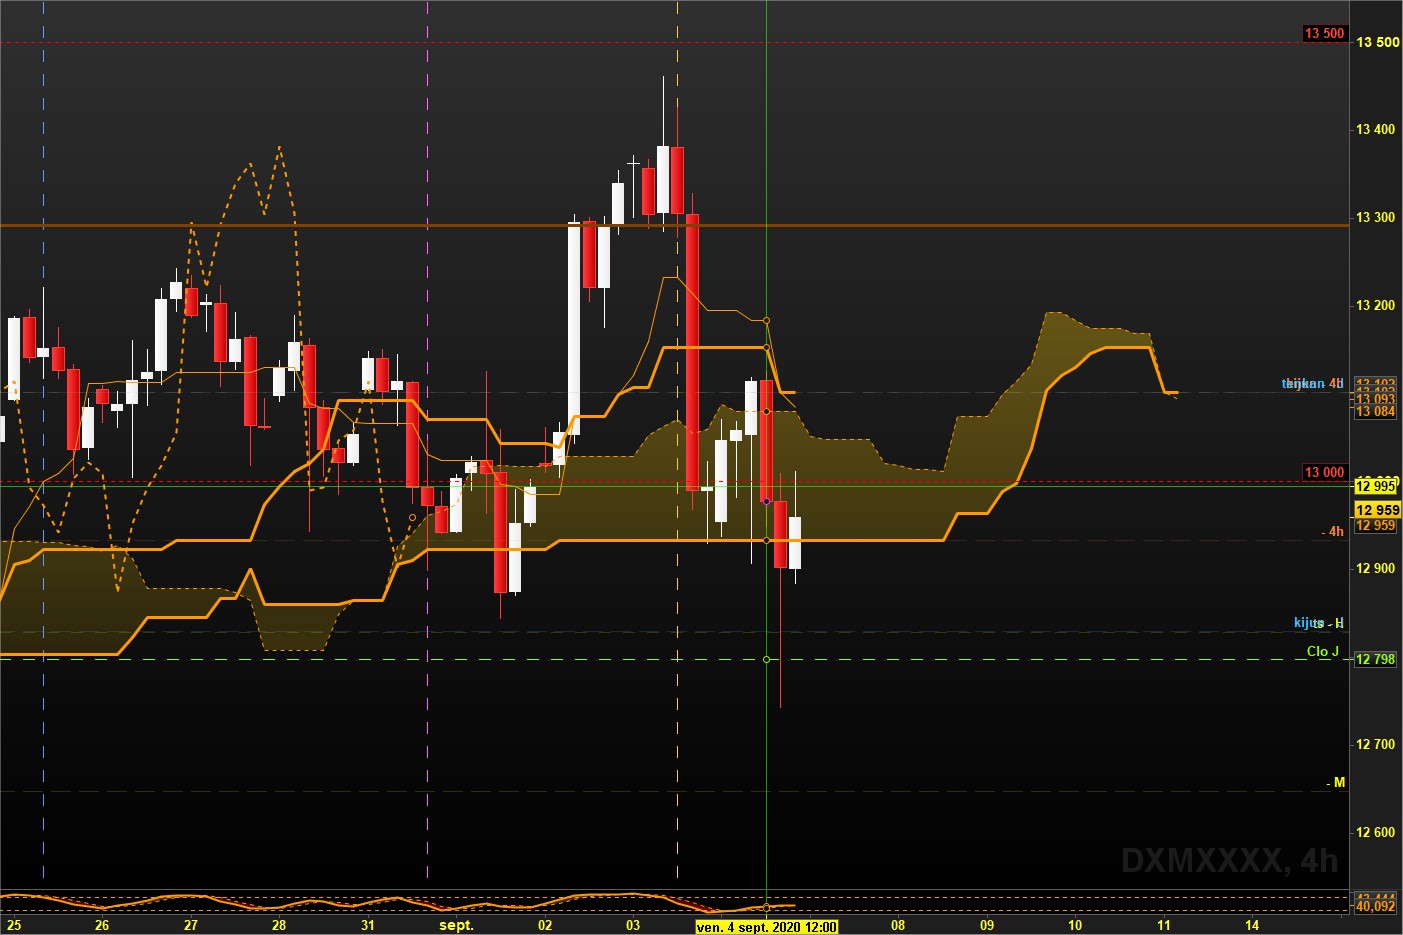This screenshot has width=1403, height=935.
Task: Click date 14 on the time axis
Action: 1252,925
